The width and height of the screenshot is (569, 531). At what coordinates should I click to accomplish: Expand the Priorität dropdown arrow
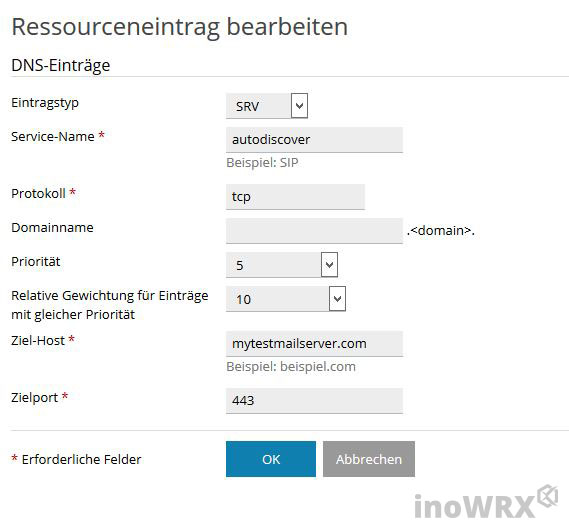(x=329, y=265)
